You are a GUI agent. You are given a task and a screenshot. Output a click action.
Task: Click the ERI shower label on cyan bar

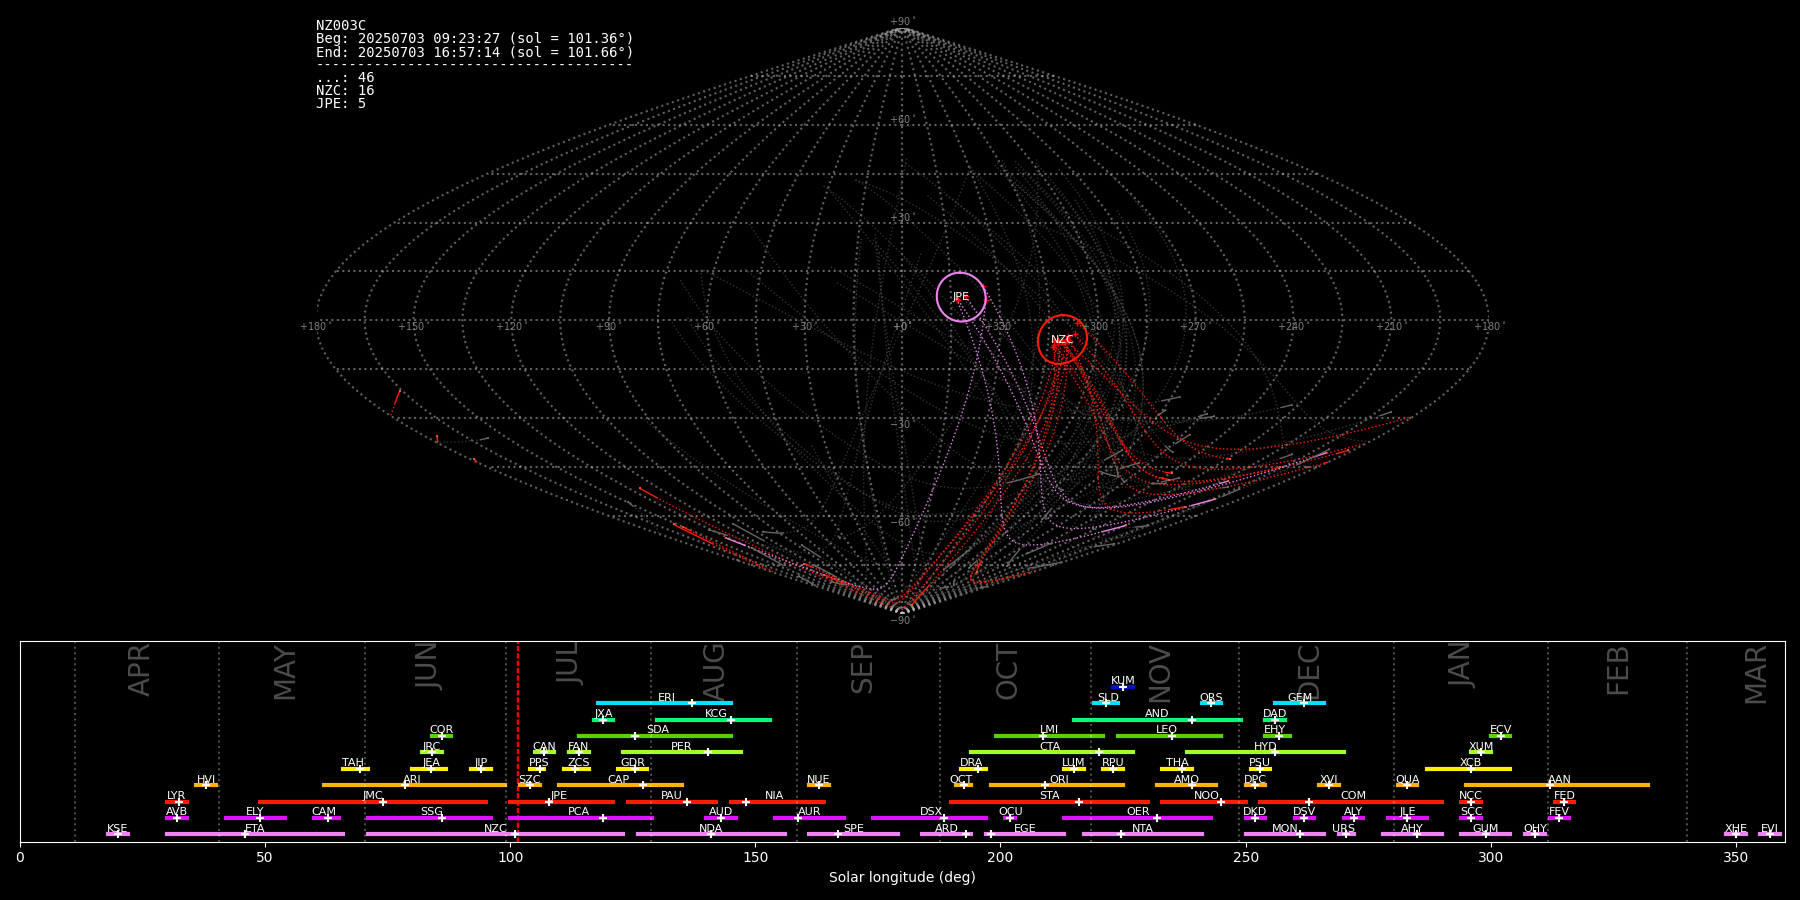(x=667, y=698)
